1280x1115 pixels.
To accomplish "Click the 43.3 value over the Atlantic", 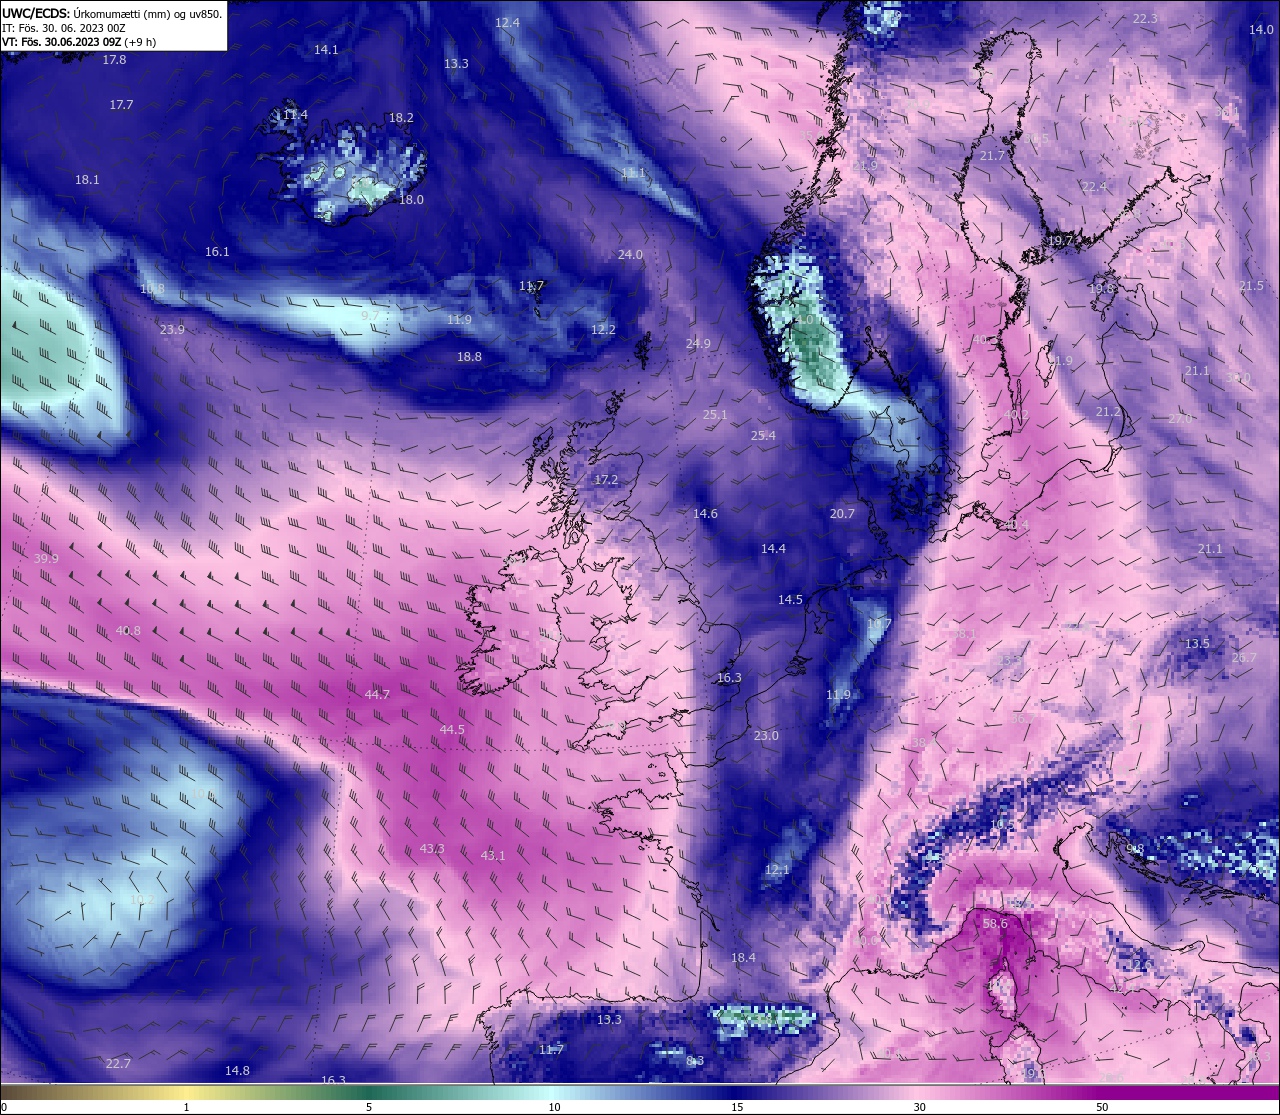I will pos(432,849).
